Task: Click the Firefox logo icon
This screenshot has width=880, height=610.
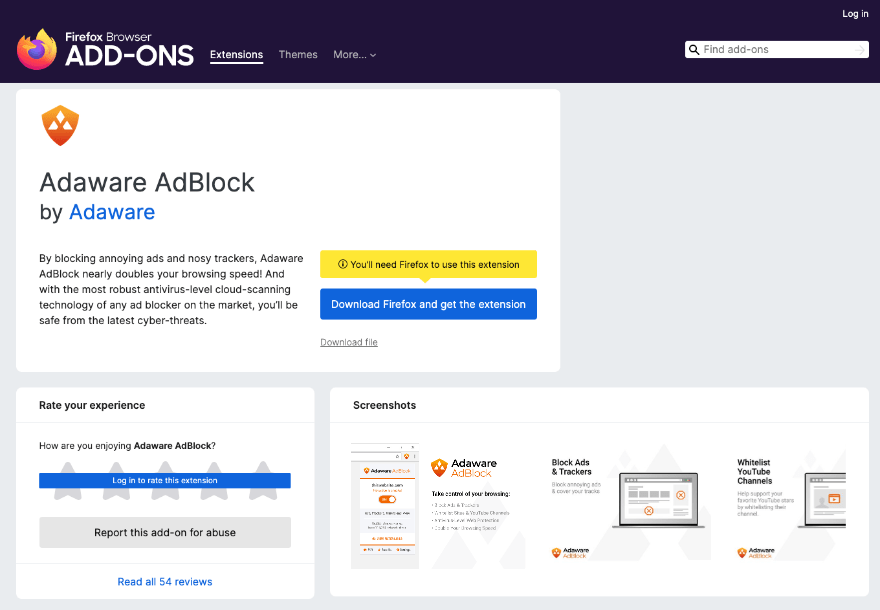Action: pos(37,49)
